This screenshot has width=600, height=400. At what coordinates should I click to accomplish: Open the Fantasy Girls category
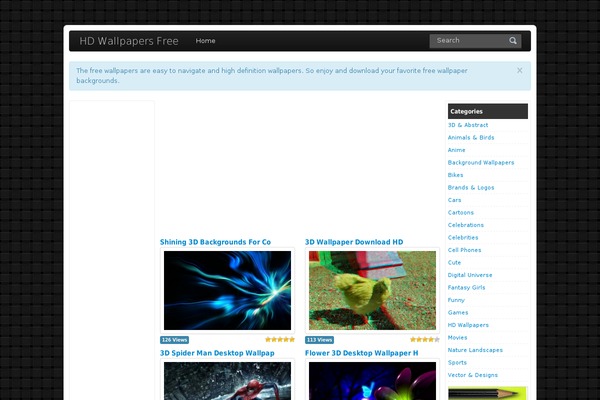[466, 287]
